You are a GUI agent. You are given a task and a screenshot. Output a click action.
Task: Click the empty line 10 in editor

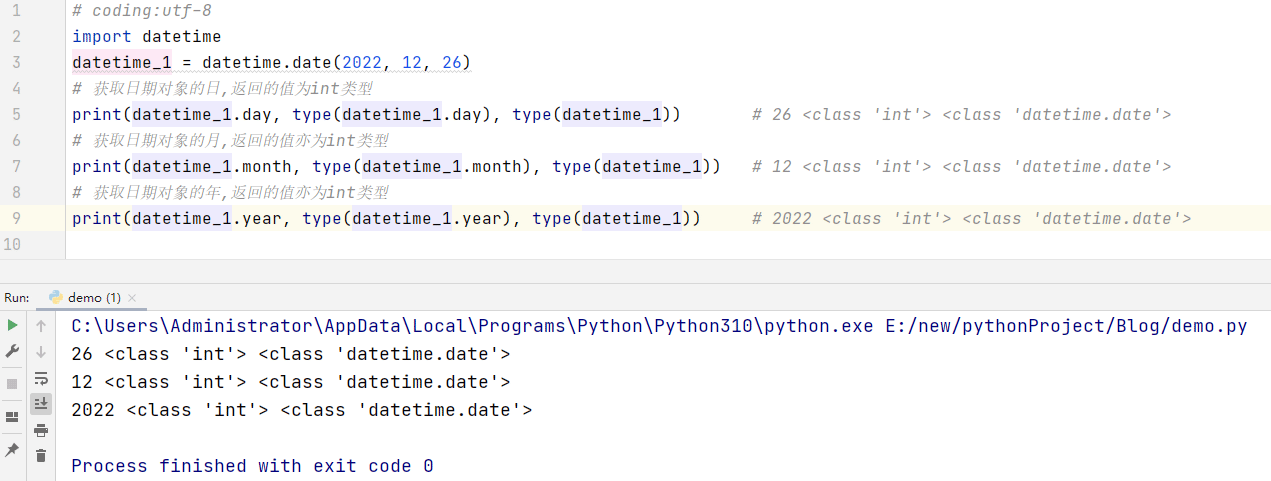click(400, 244)
